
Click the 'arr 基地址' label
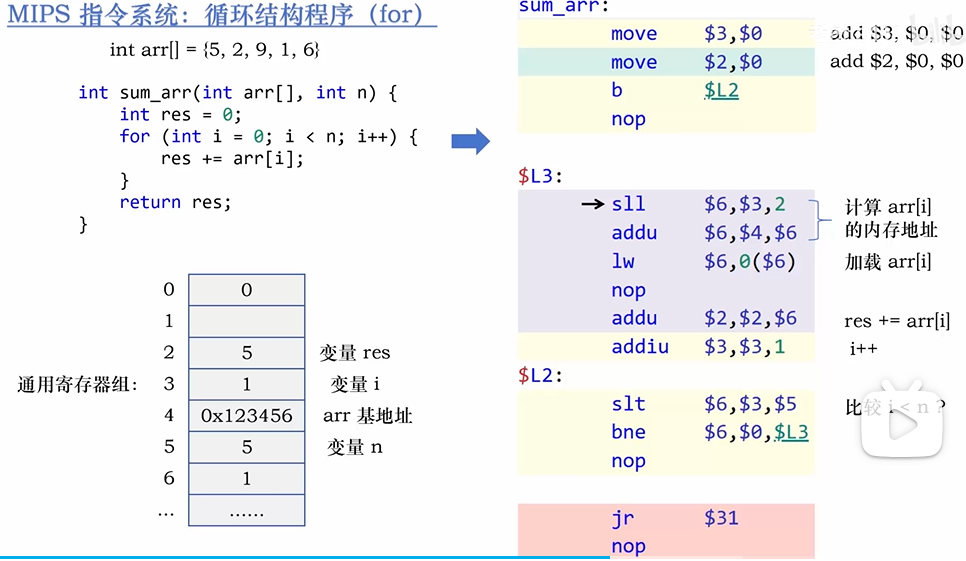coord(367,416)
